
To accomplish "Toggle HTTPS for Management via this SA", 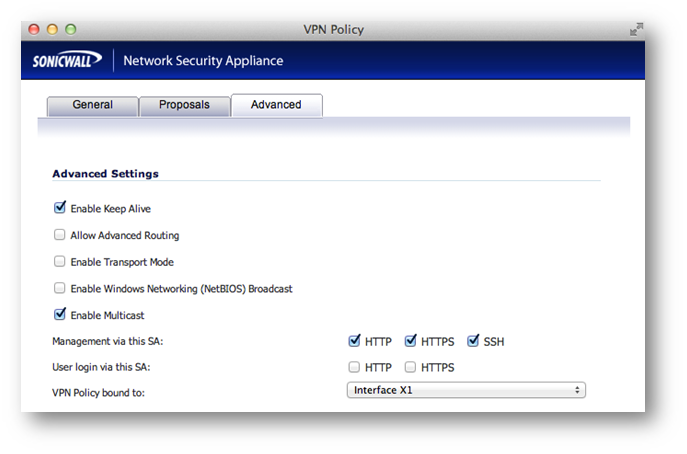I will click(x=410, y=342).
